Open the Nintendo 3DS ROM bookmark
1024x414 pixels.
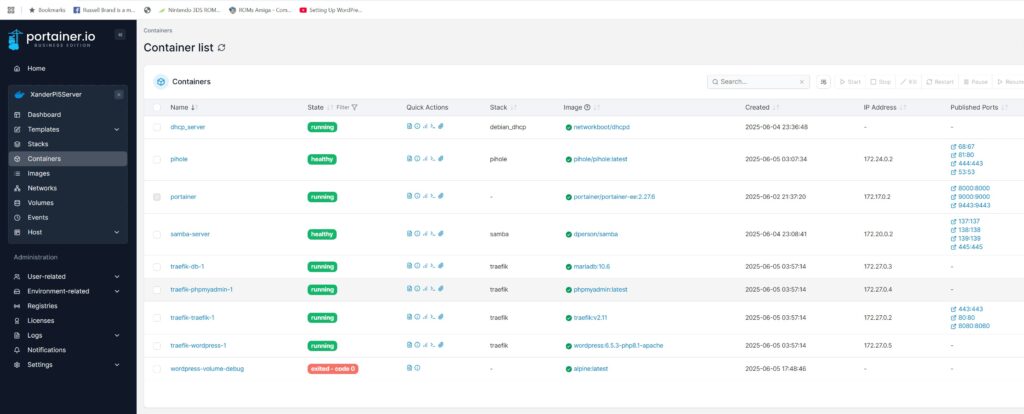click(x=190, y=10)
